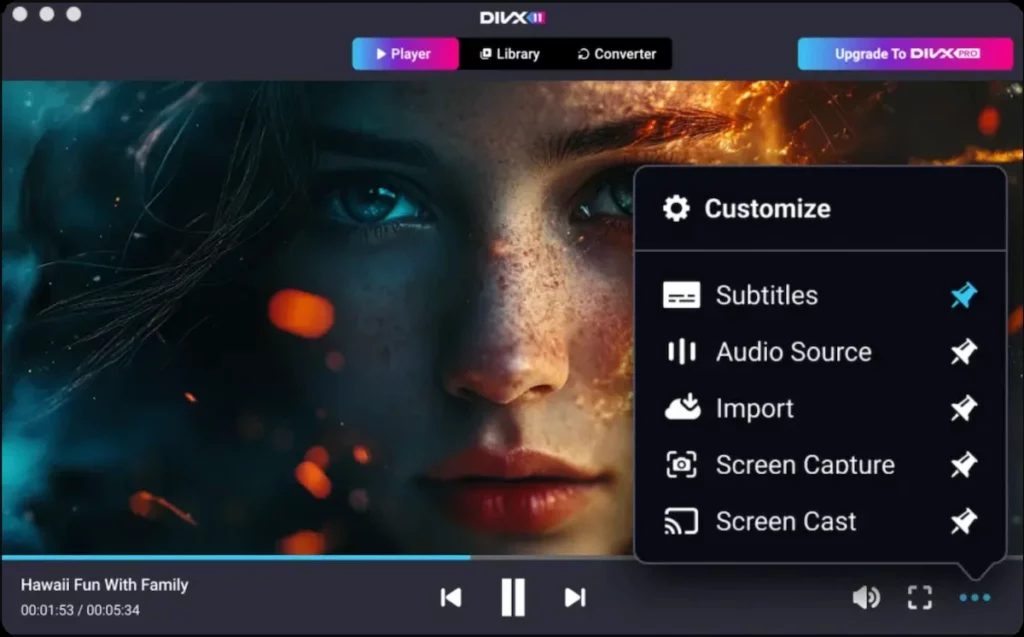
Task: Open the Converter tab
Action: pyautogui.click(x=617, y=54)
